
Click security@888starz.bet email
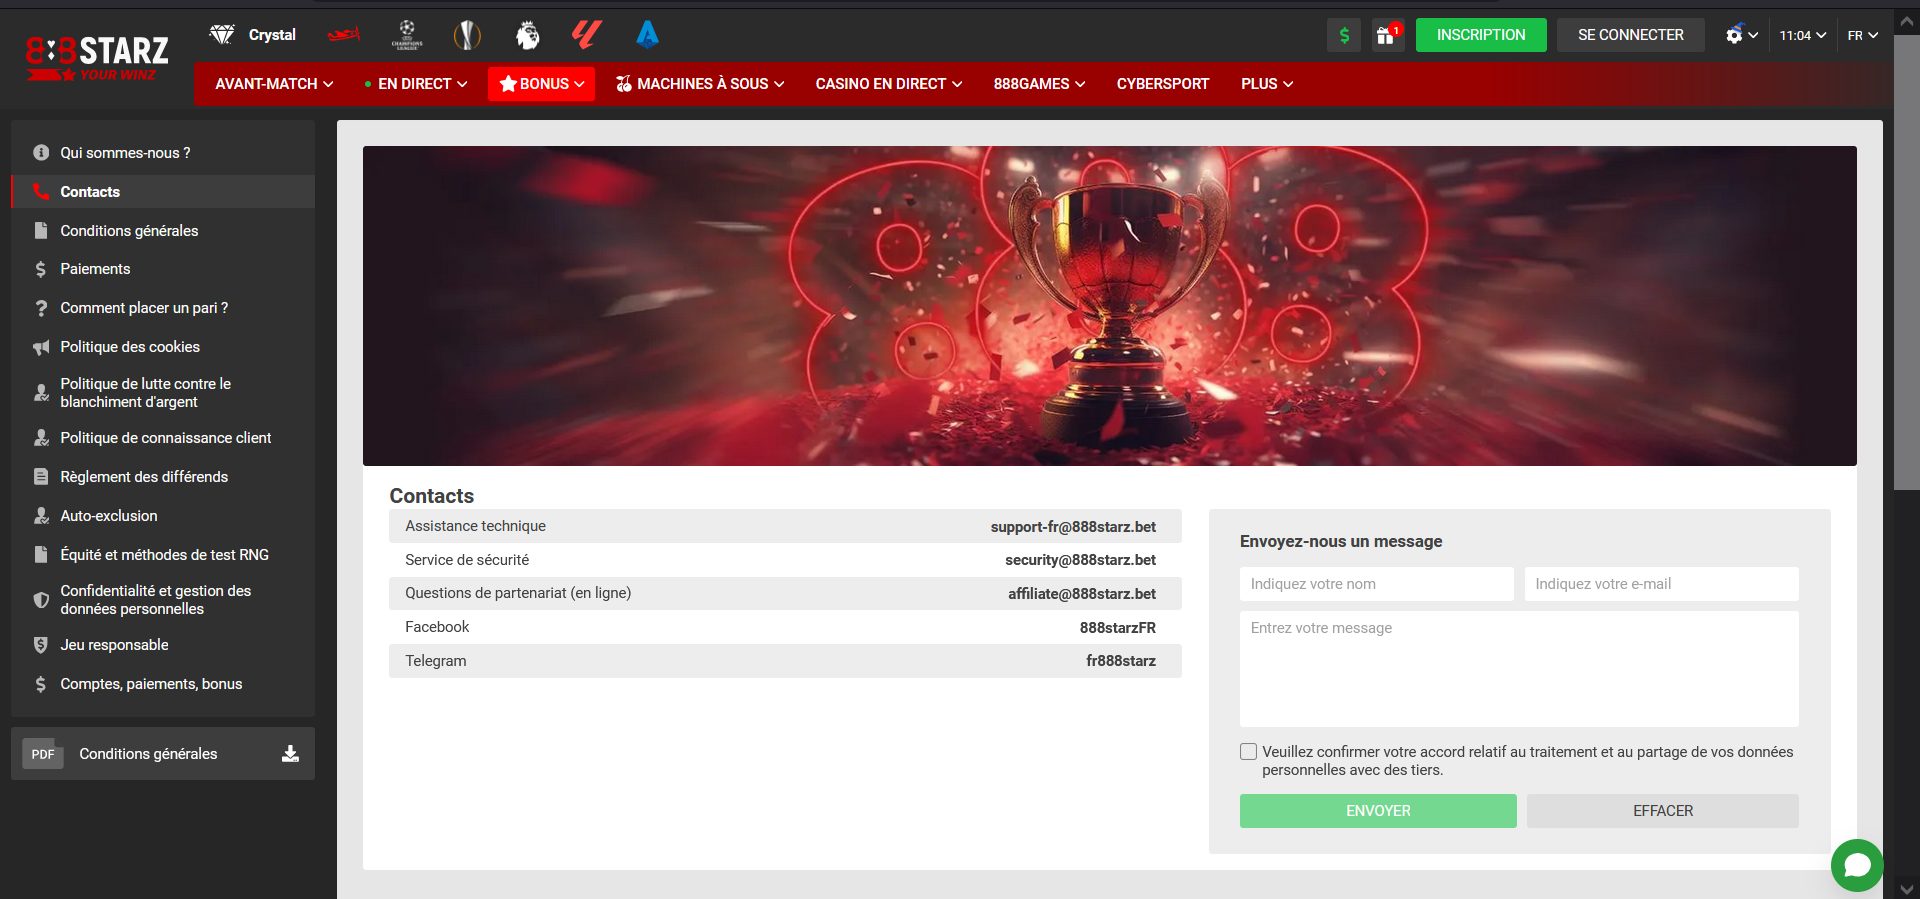(1080, 560)
